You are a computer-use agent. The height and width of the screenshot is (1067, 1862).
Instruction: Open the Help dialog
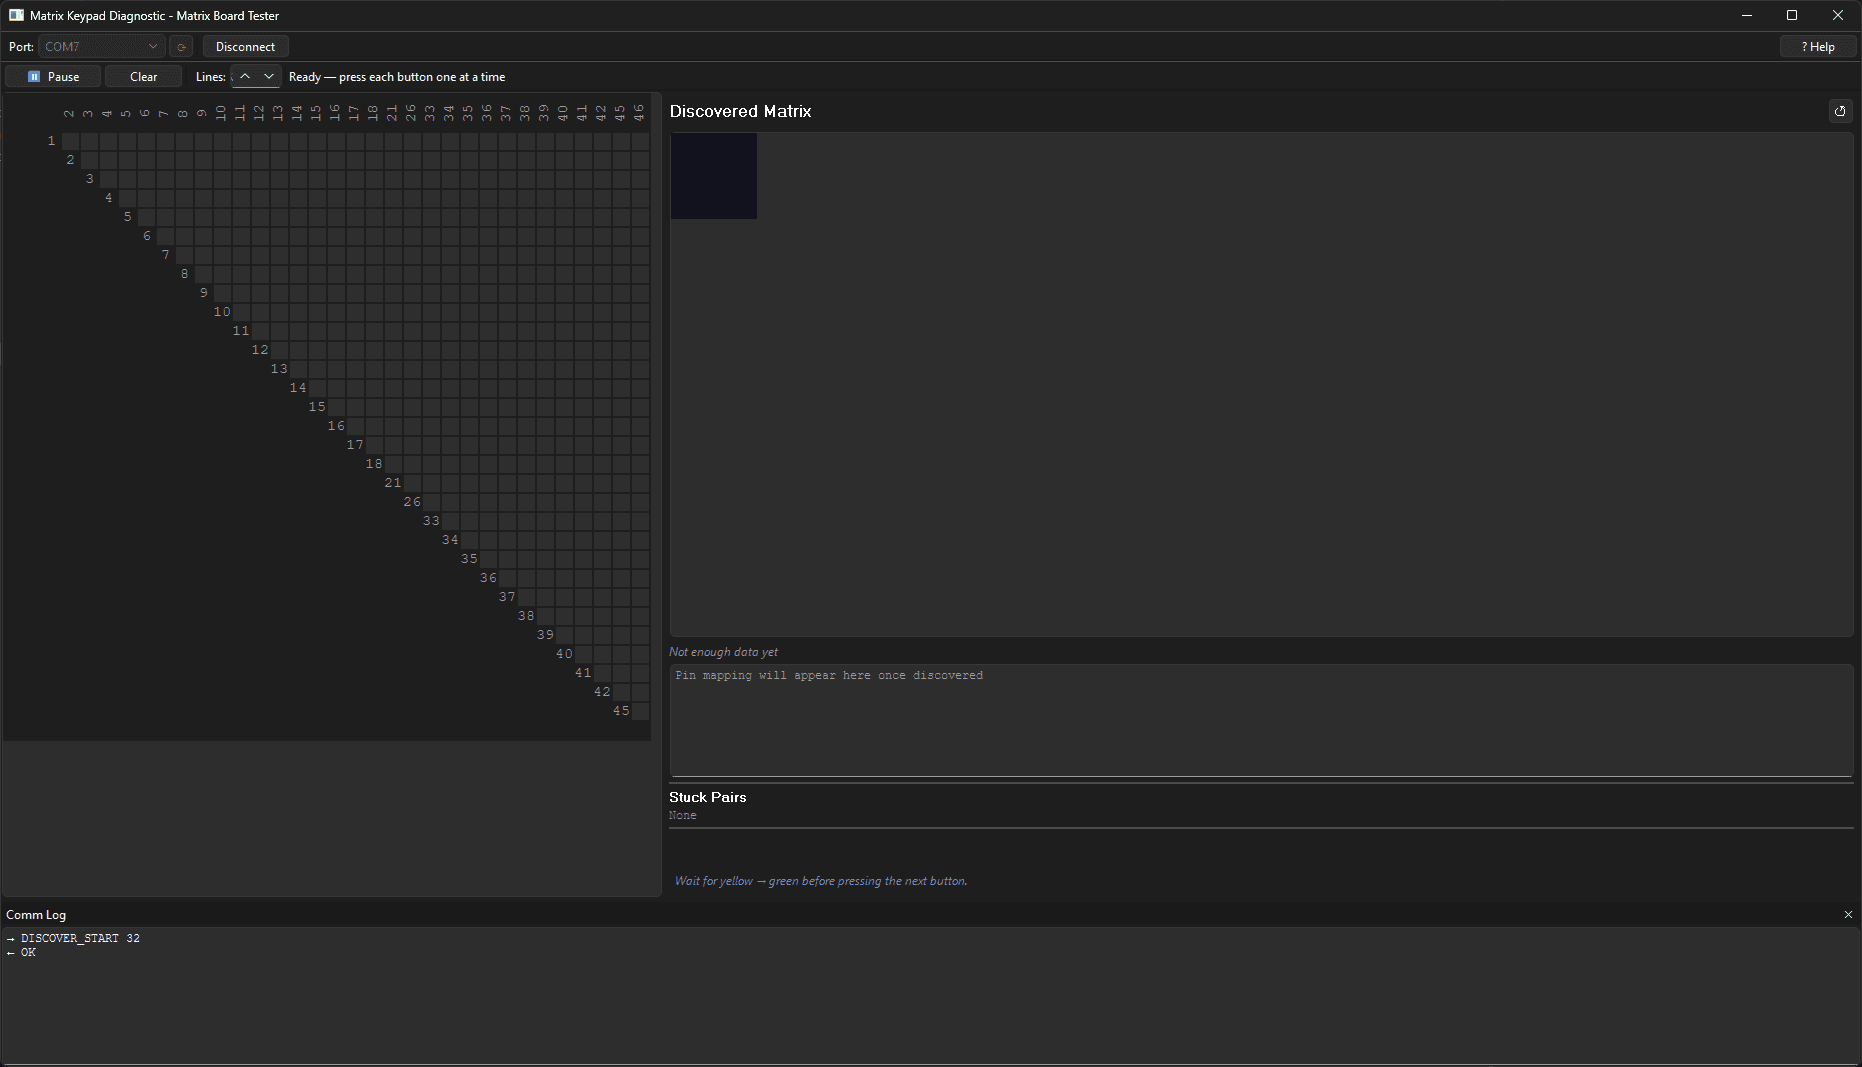[x=1818, y=47]
